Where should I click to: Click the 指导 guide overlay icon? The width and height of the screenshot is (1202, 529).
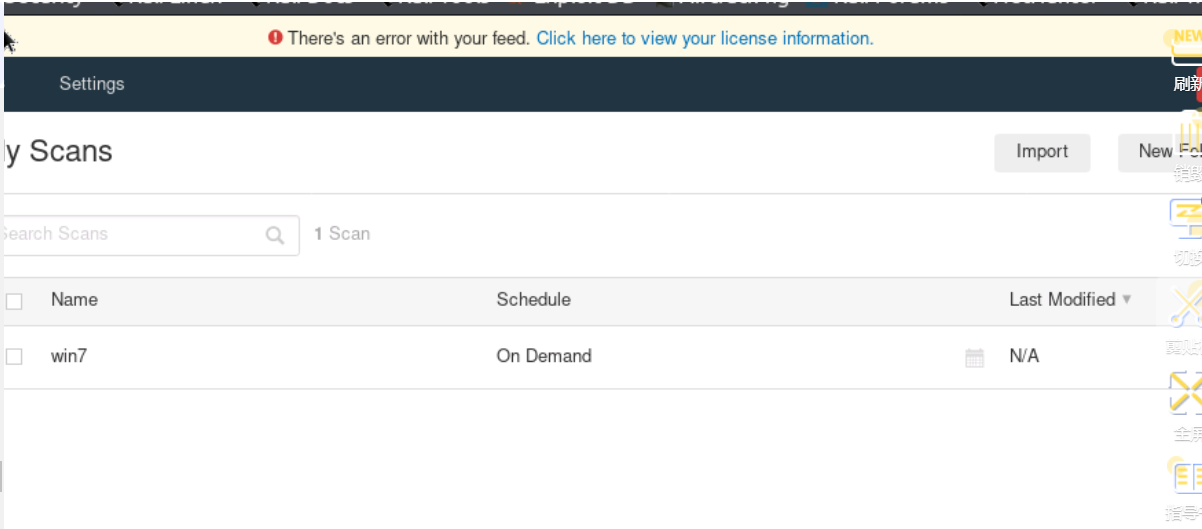(x=1186, y=477)
